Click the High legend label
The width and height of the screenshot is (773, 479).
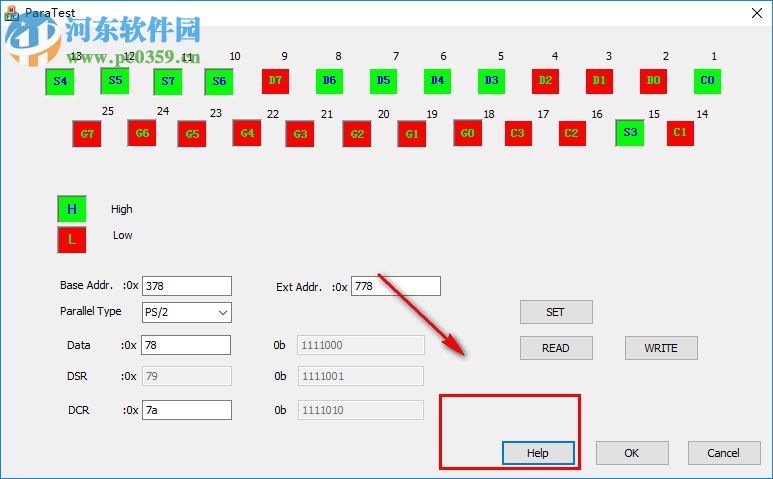(x=122, y=209)
